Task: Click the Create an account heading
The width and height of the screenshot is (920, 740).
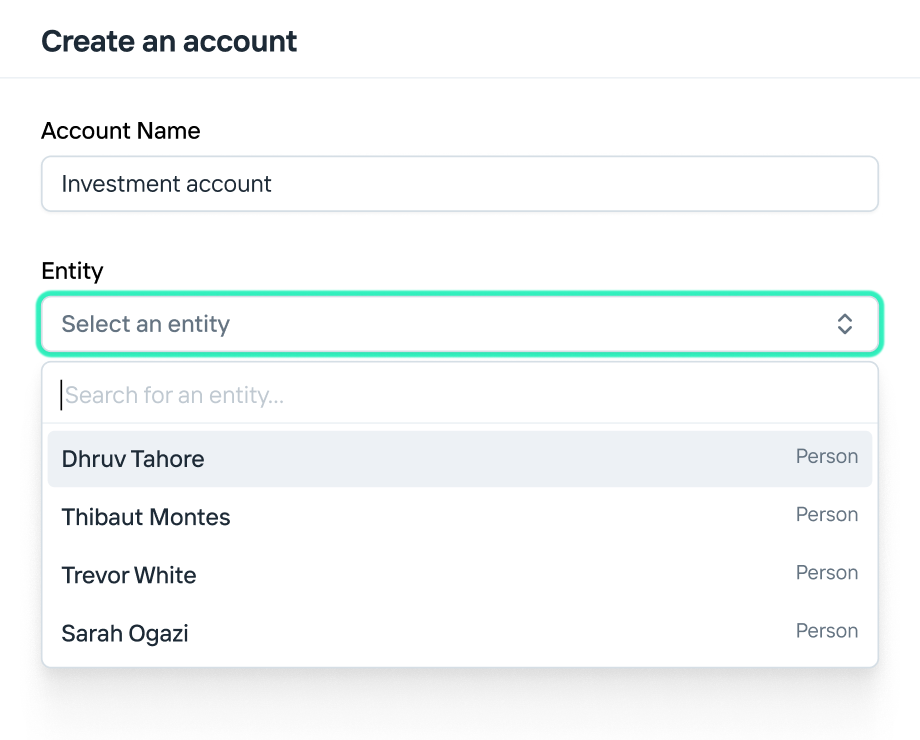Action: [169, 42]
